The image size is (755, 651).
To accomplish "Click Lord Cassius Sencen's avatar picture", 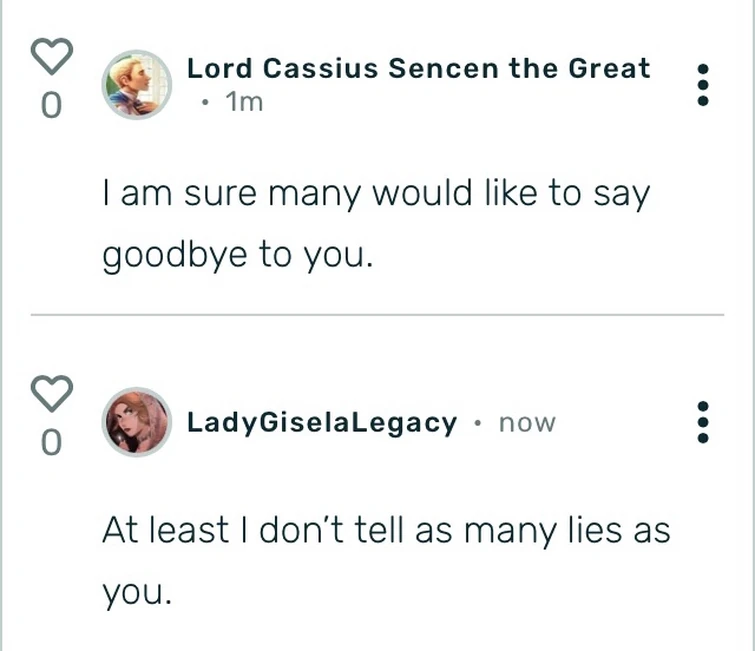I will pyautogui.click(x=138, y=85).
